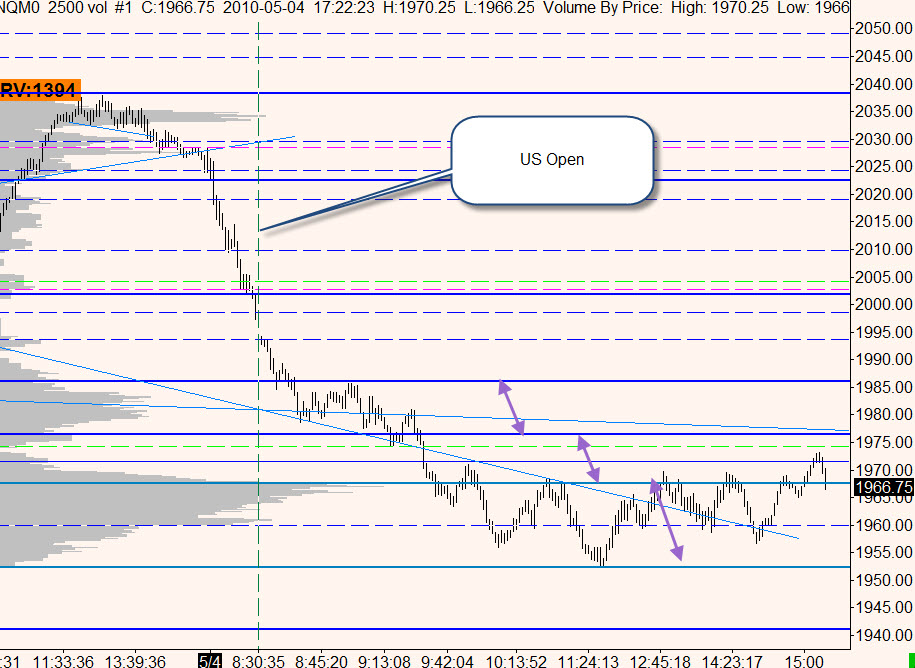The height and width of the screenshot is (668, 915).
Task: Click the 'High: 1970.25' study value
Action: [720, 8]
